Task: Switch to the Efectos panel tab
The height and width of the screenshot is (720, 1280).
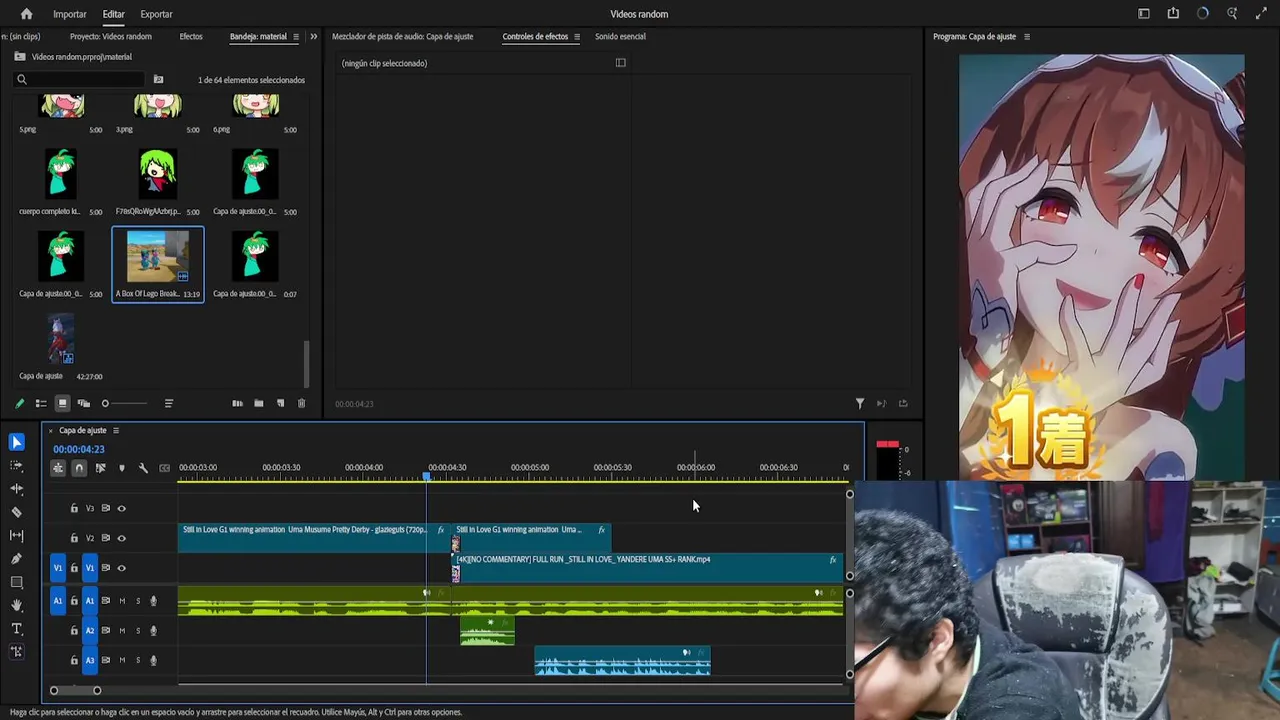Action: point(191,37)
